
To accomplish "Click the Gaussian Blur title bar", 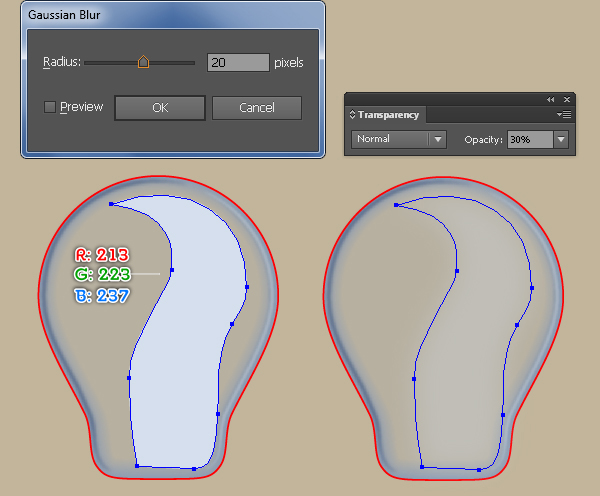I will click(173, 15).
